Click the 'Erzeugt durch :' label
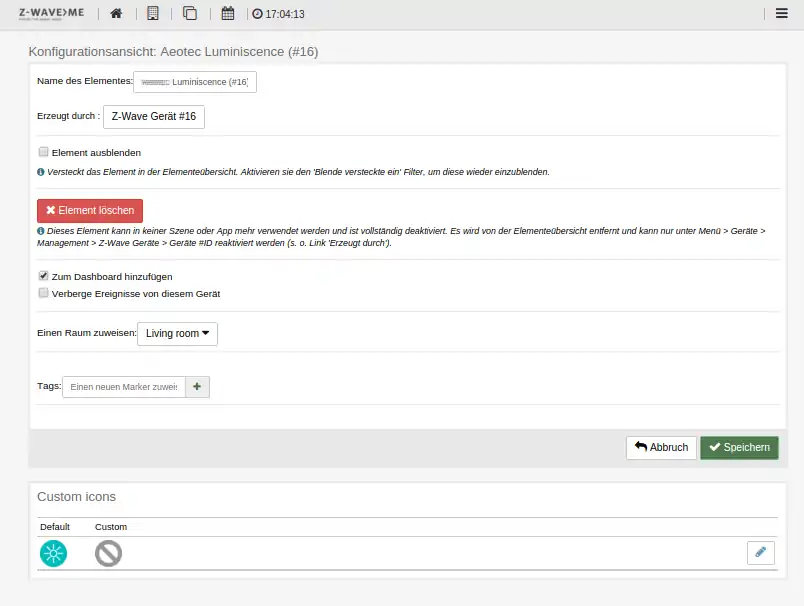Viewport: 804px width, 606px height. click(x=68, y=116)
